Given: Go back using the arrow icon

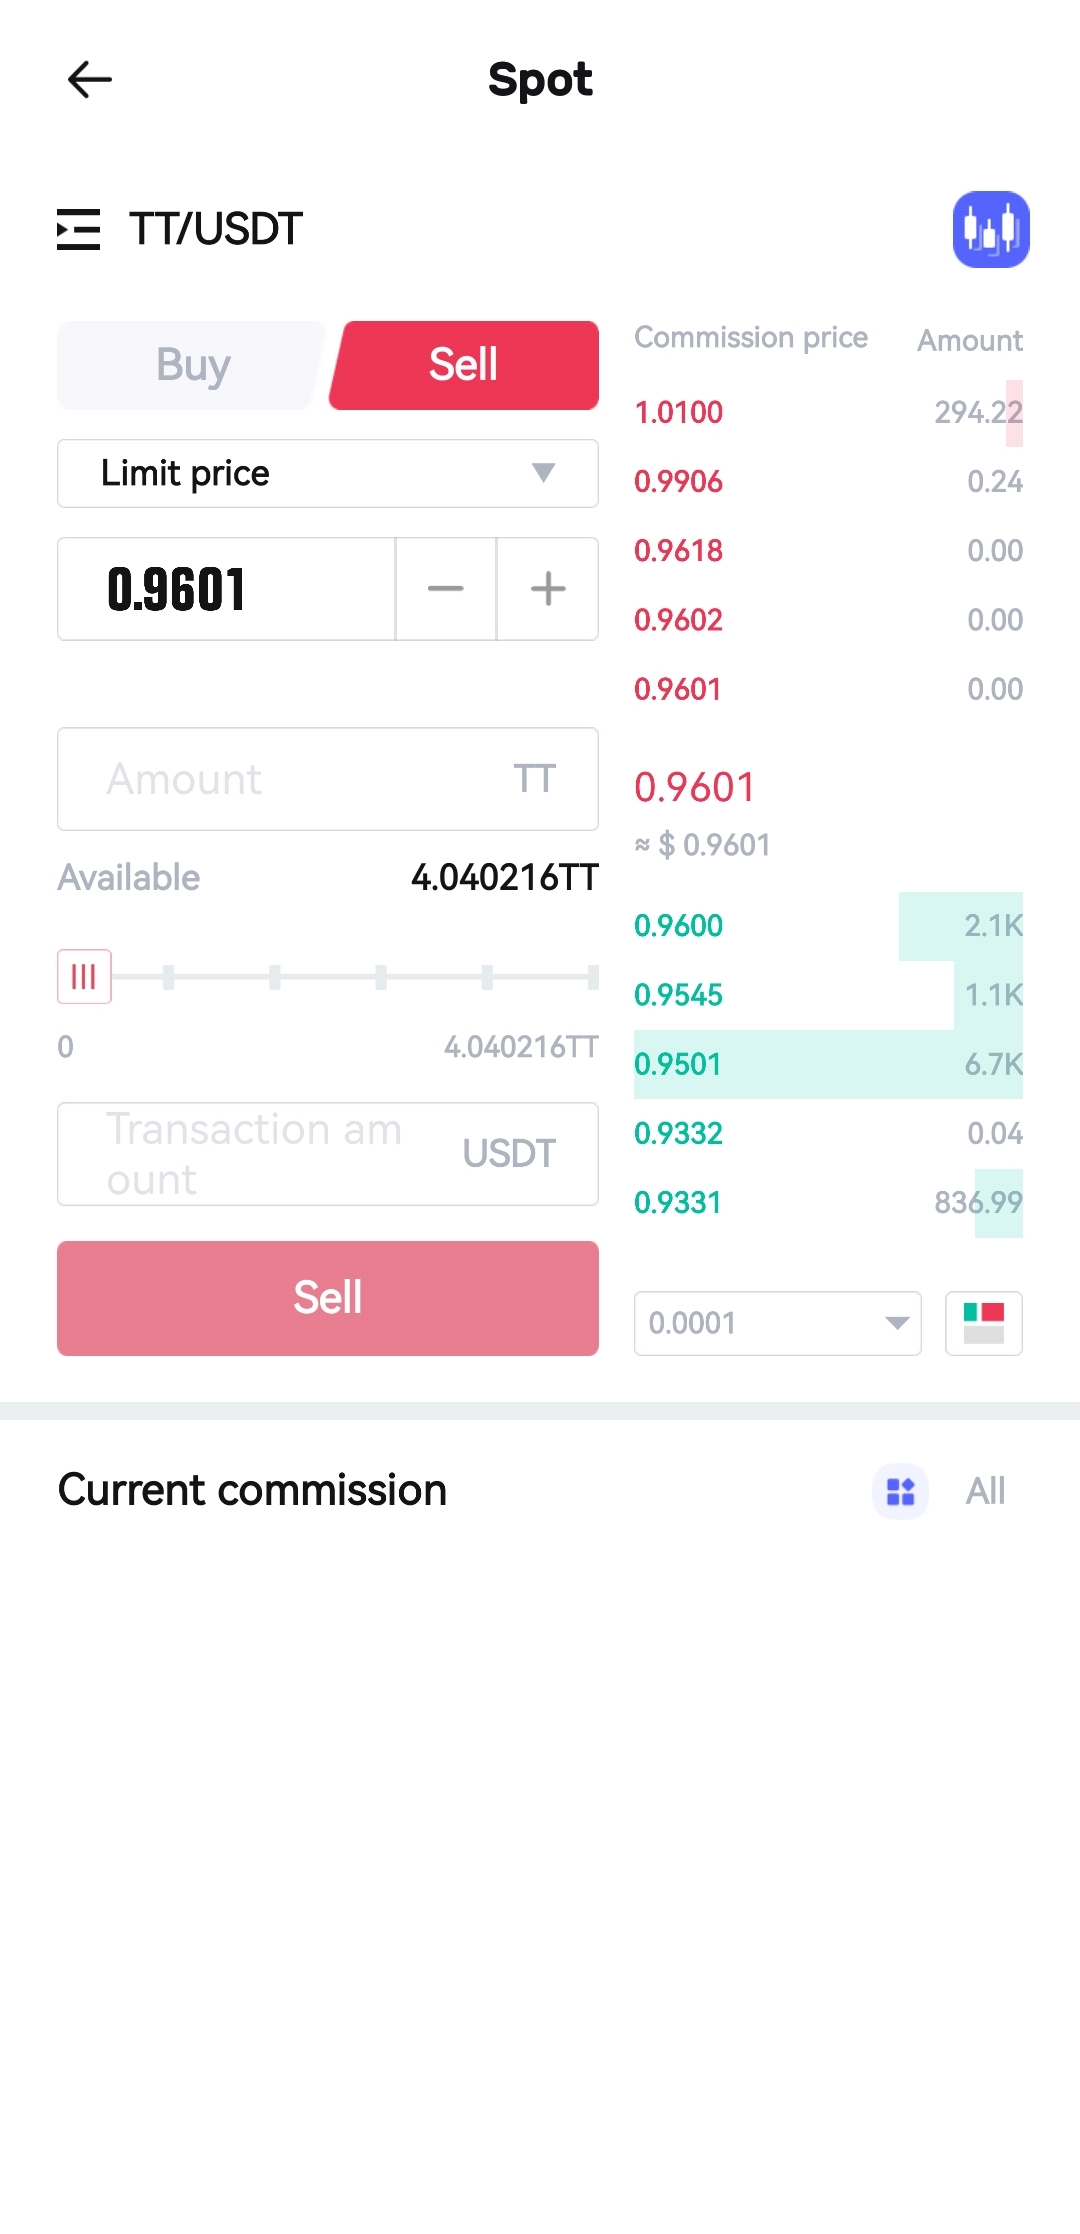Looking at the screenshot, I should (x=89, y=80).
